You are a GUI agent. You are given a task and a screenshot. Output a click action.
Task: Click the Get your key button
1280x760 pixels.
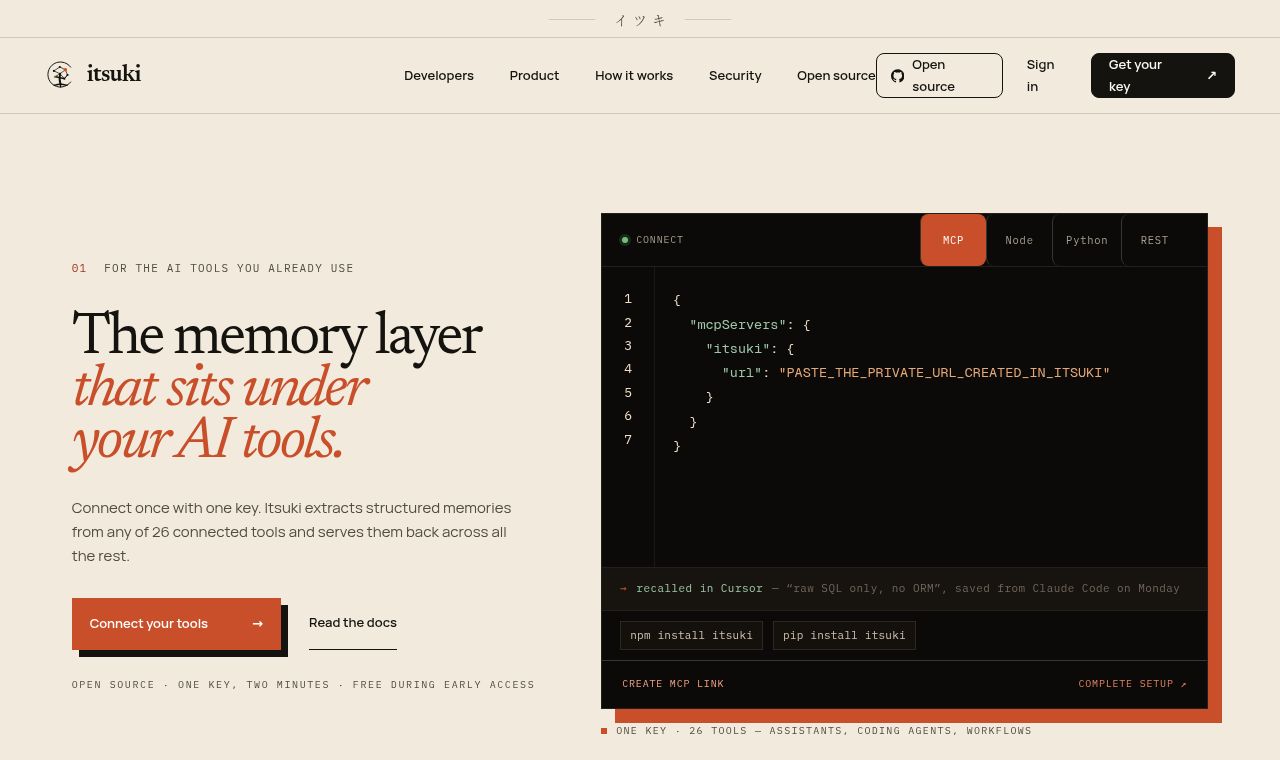click(x=1163, y=76)
